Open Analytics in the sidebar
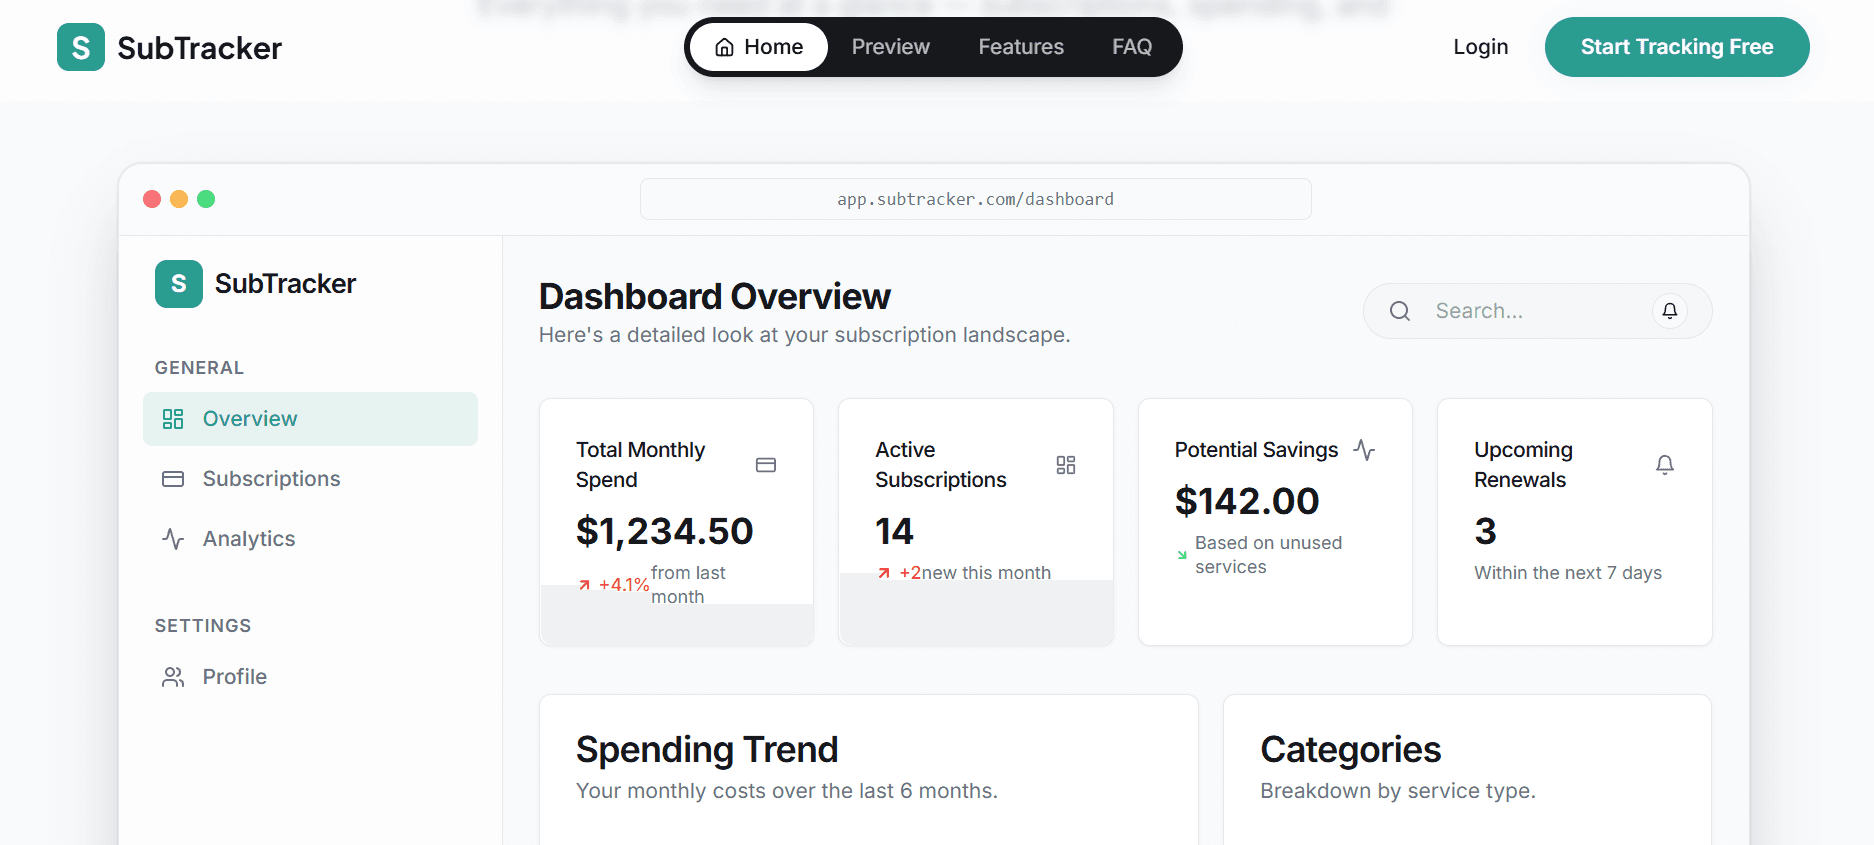1874x845 pixels. pos(249,539)
